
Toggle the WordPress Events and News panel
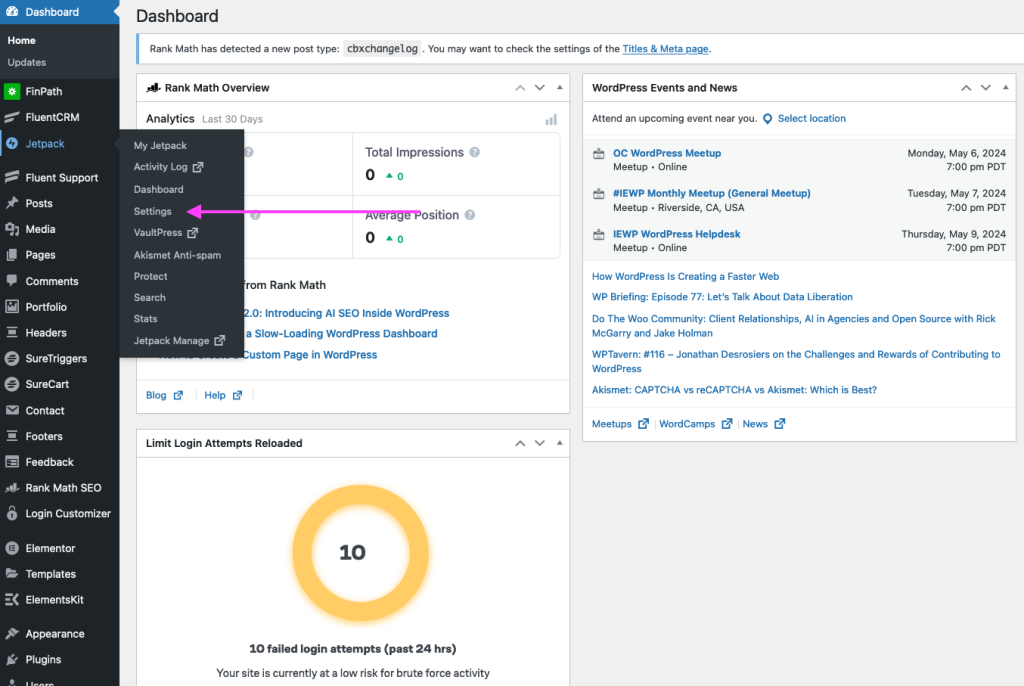[x=1006, y=88]
